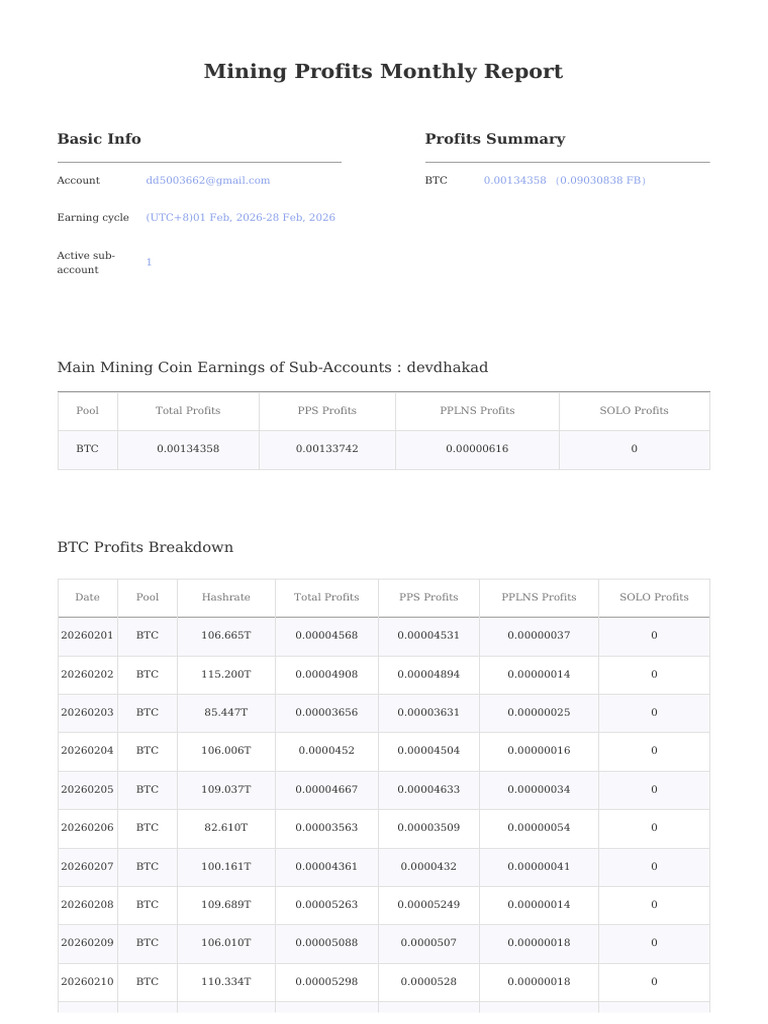
Task: Click date cell 20260205
Action: 87,790
